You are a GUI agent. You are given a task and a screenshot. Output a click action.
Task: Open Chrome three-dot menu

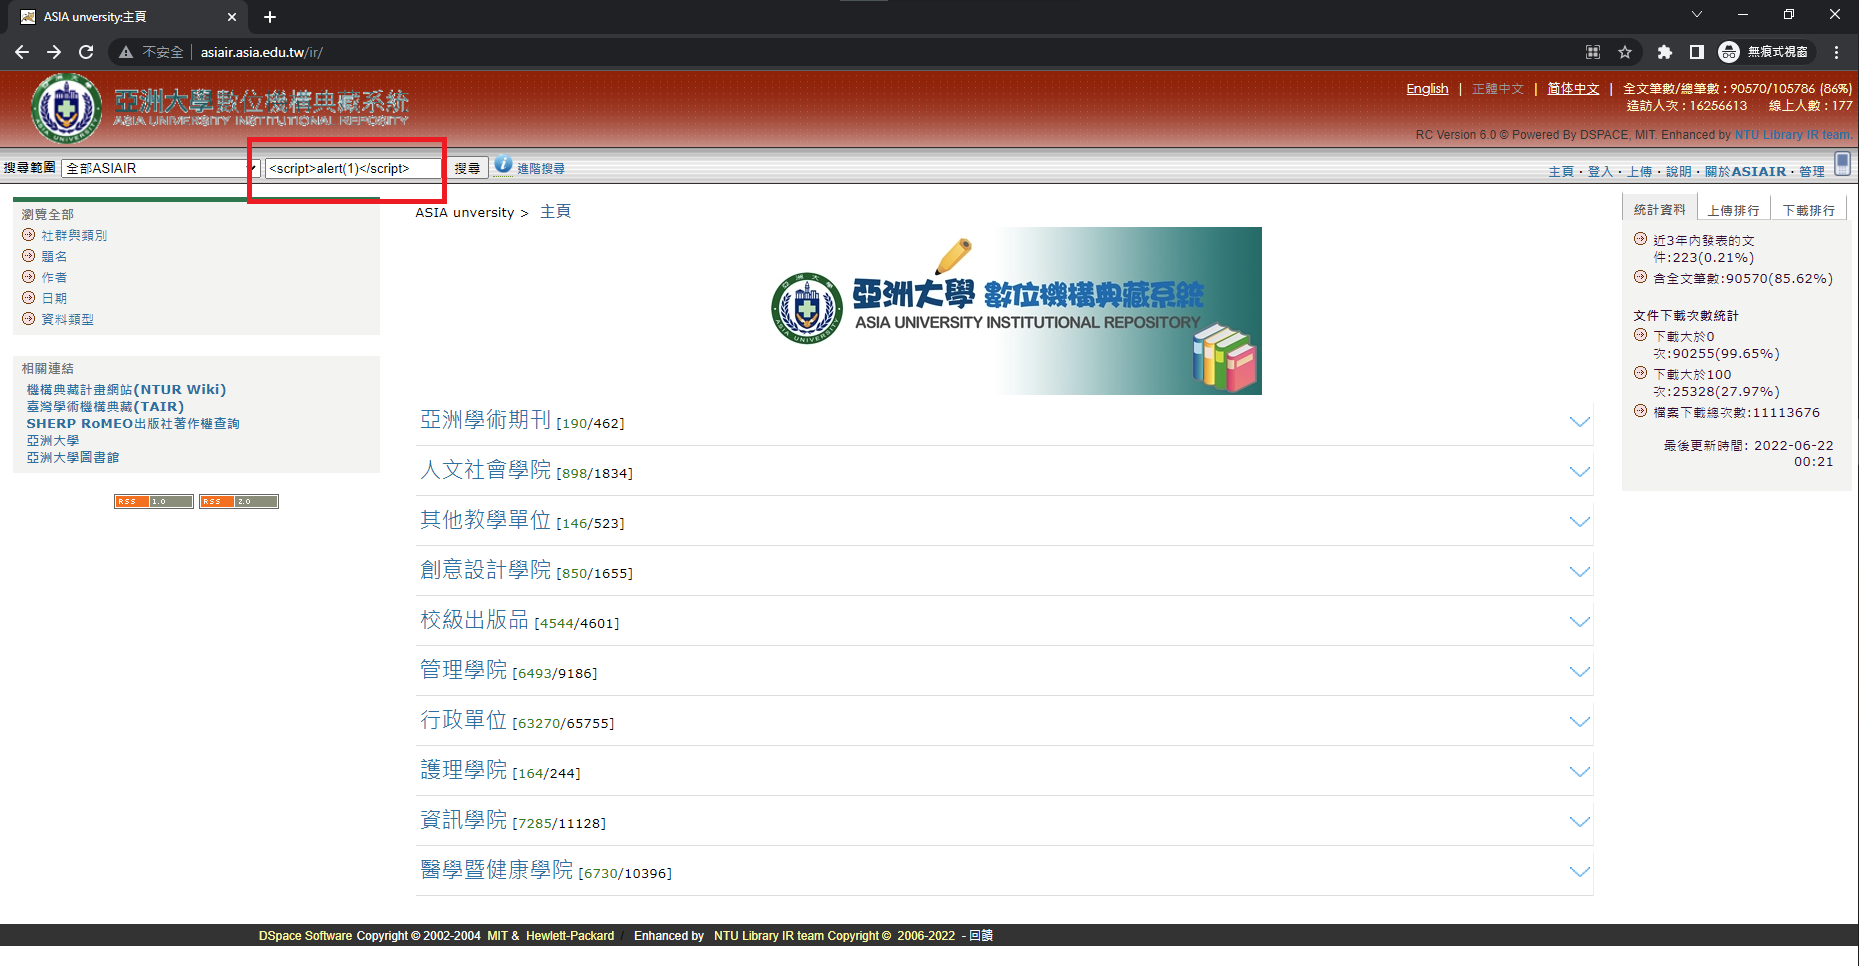[x=1837, y=52]
